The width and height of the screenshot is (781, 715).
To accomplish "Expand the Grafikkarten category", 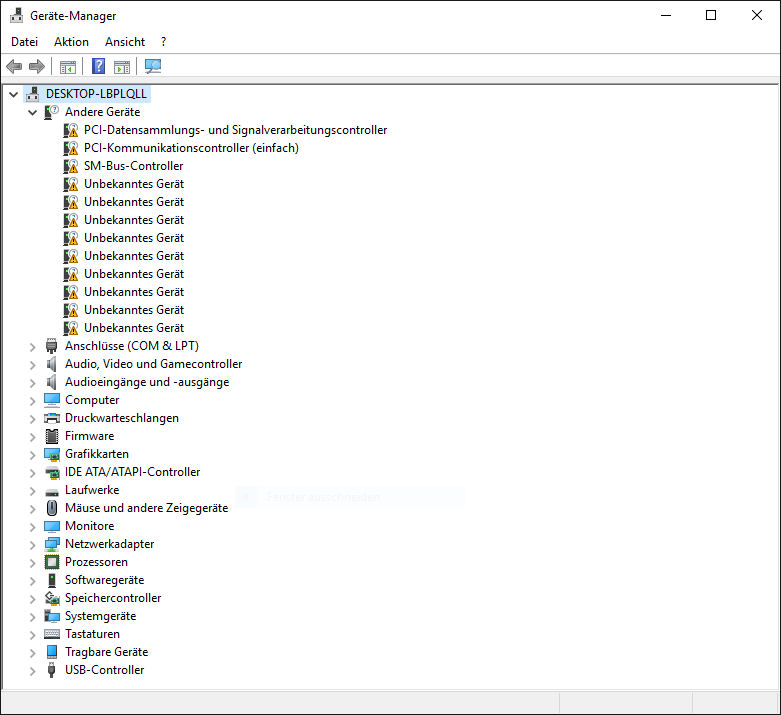I will click(32, 455).
